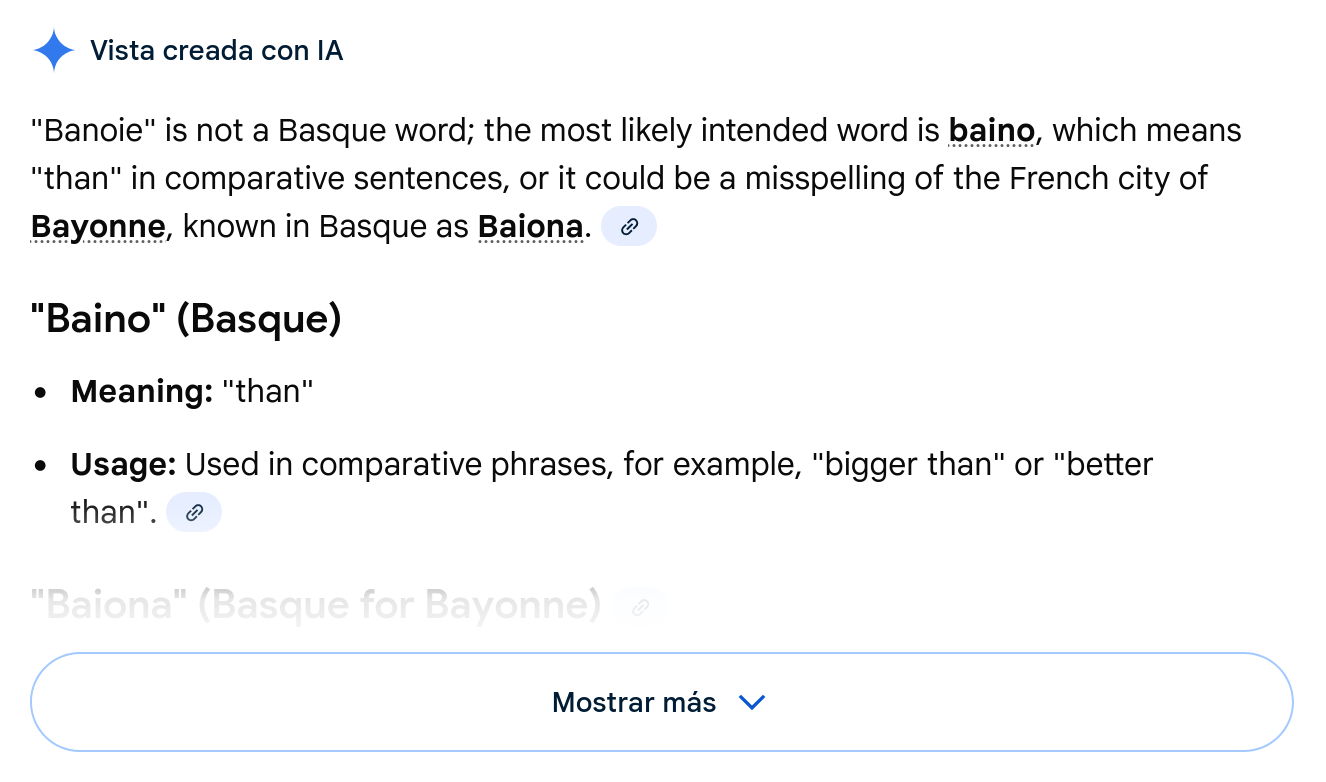Open the underlined "Baiona" term in paragraph
1326x782 pixels.
tap(530, 228)
